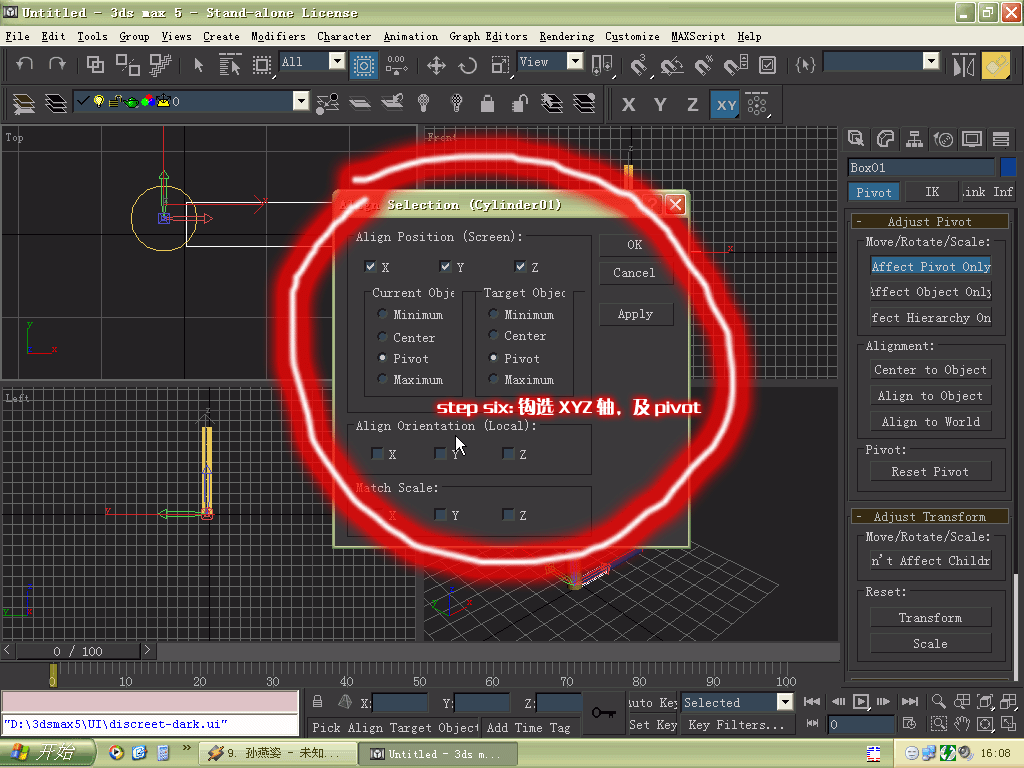1024x768 pixels.
Task: Open the named selection sets dropdown
Action: [931, 61]
